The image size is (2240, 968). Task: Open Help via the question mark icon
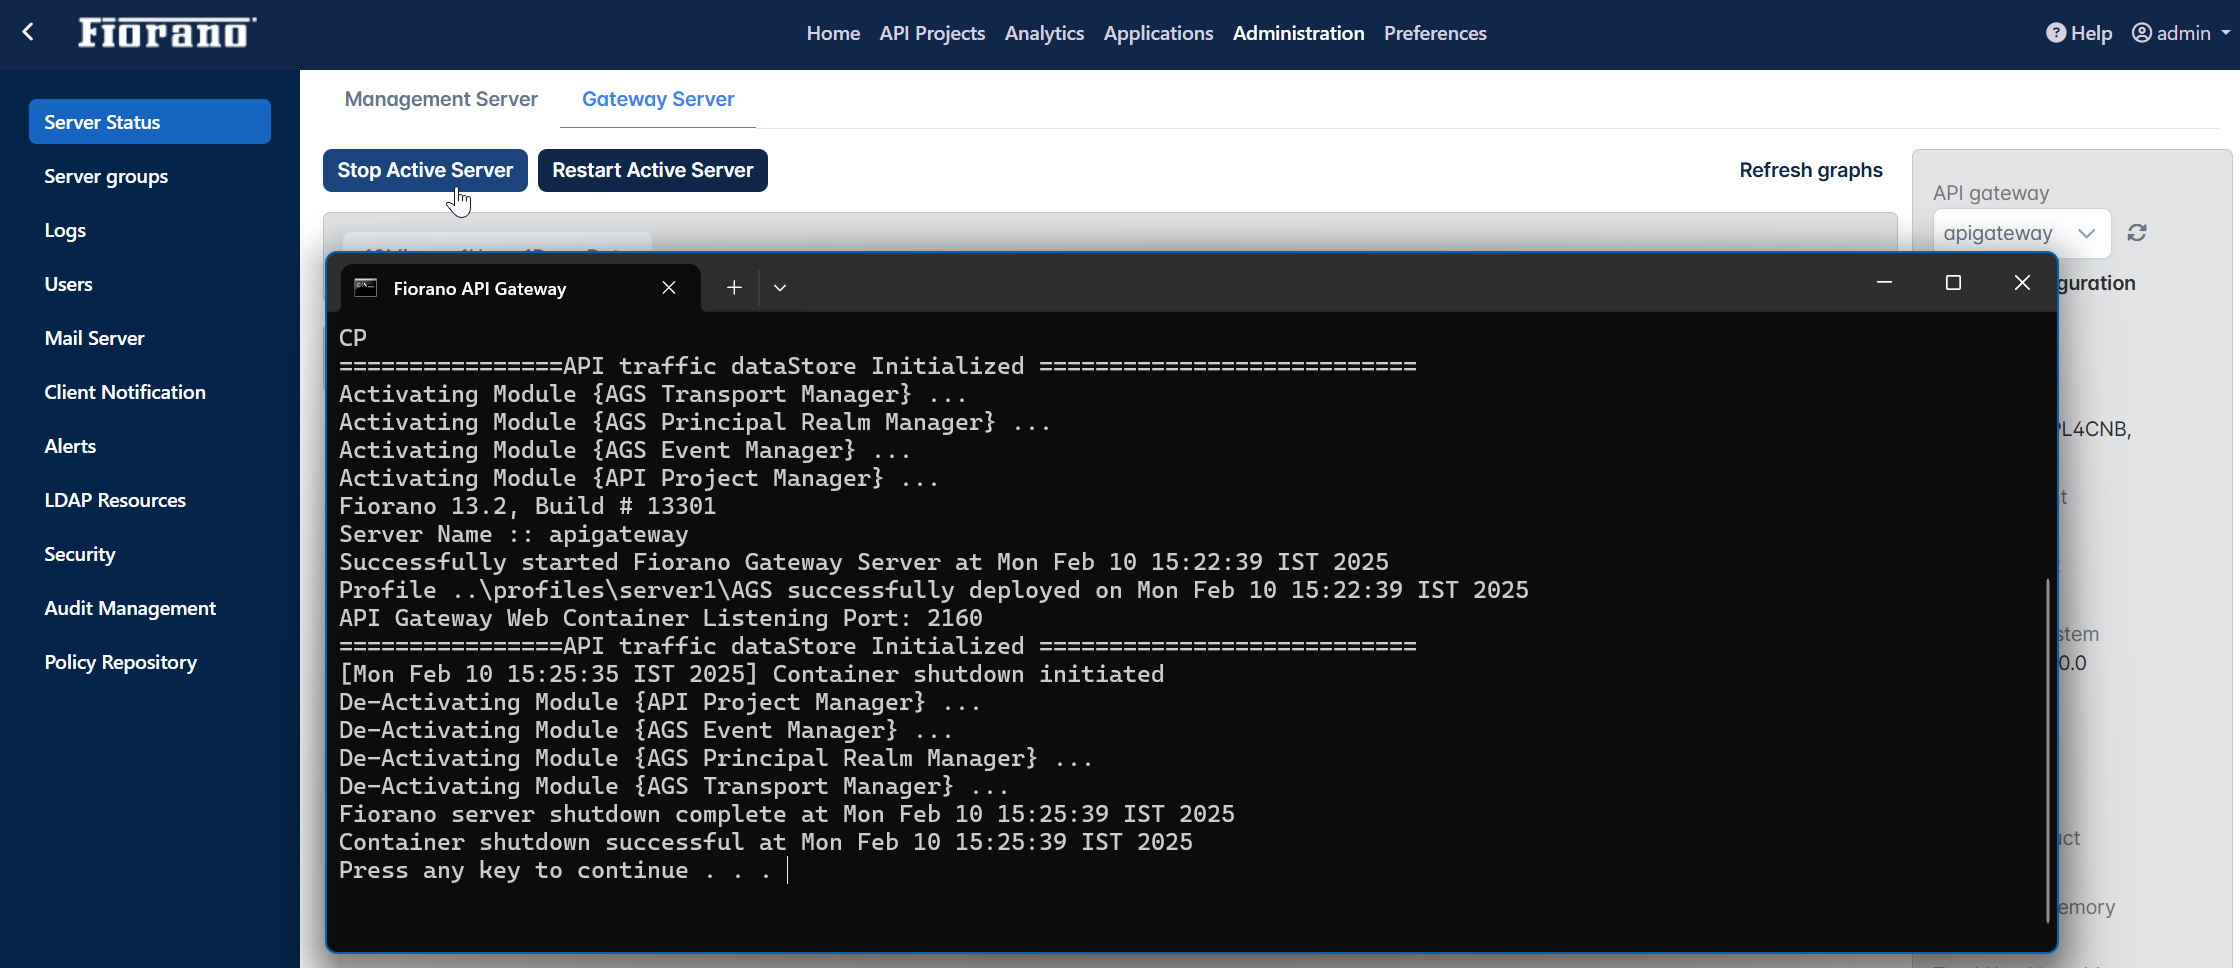(2055, 33)
